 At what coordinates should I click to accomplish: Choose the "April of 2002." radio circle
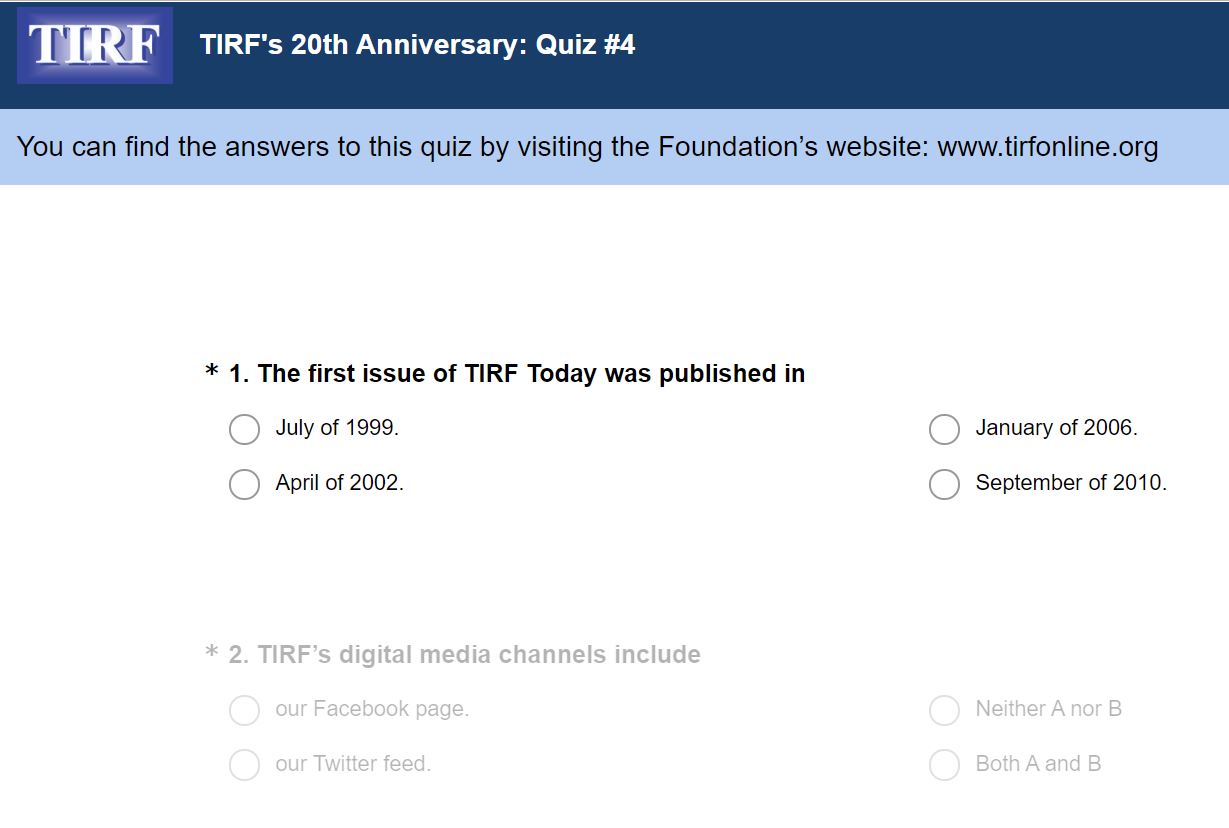pyautogui.click(x=244, y=484)
